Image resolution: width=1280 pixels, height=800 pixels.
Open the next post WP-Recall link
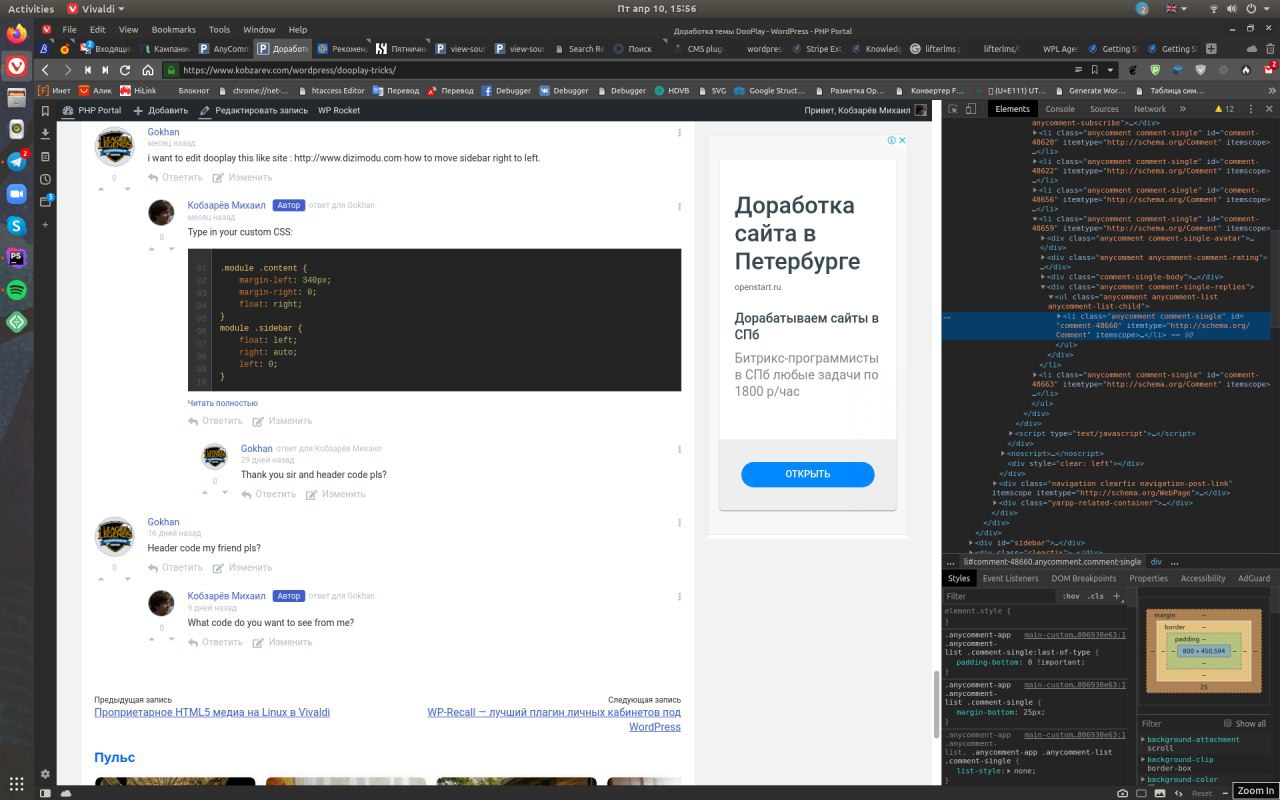pyautogui.click(x=554, y=720)
